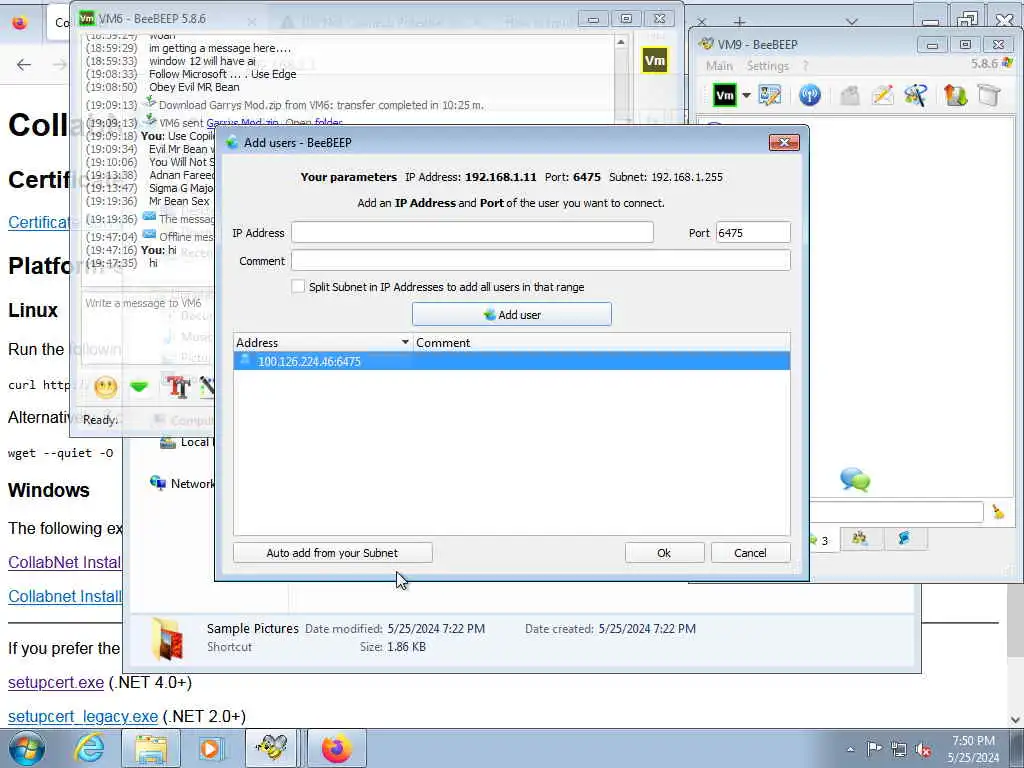Click the yellow Vm avatar in VM6 chat
This screenshot has height=768, width=1024.
(x=654, y=61)
